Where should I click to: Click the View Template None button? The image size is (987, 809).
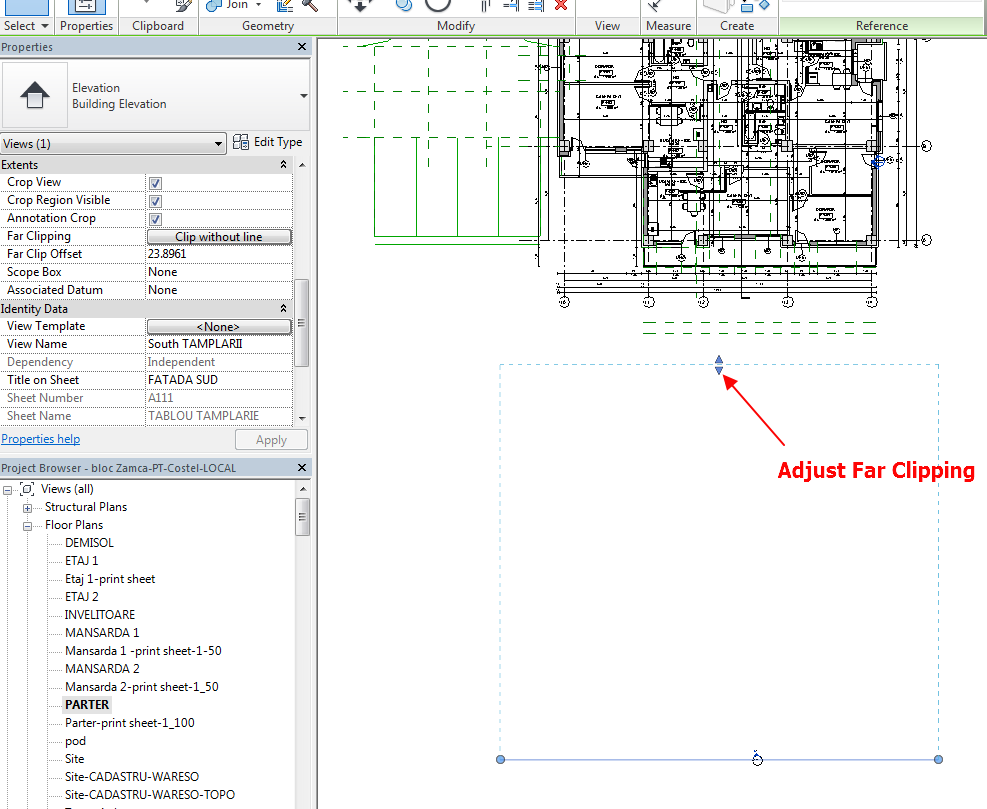tap(219, 327)
